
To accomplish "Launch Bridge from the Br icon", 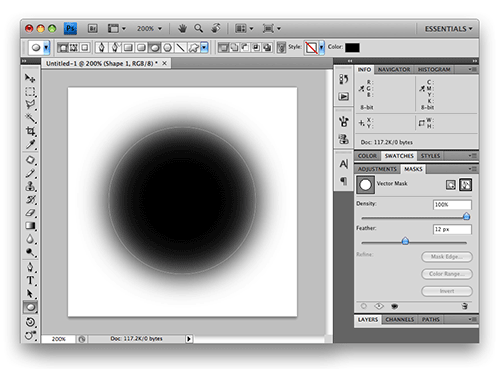I will 92,29.
